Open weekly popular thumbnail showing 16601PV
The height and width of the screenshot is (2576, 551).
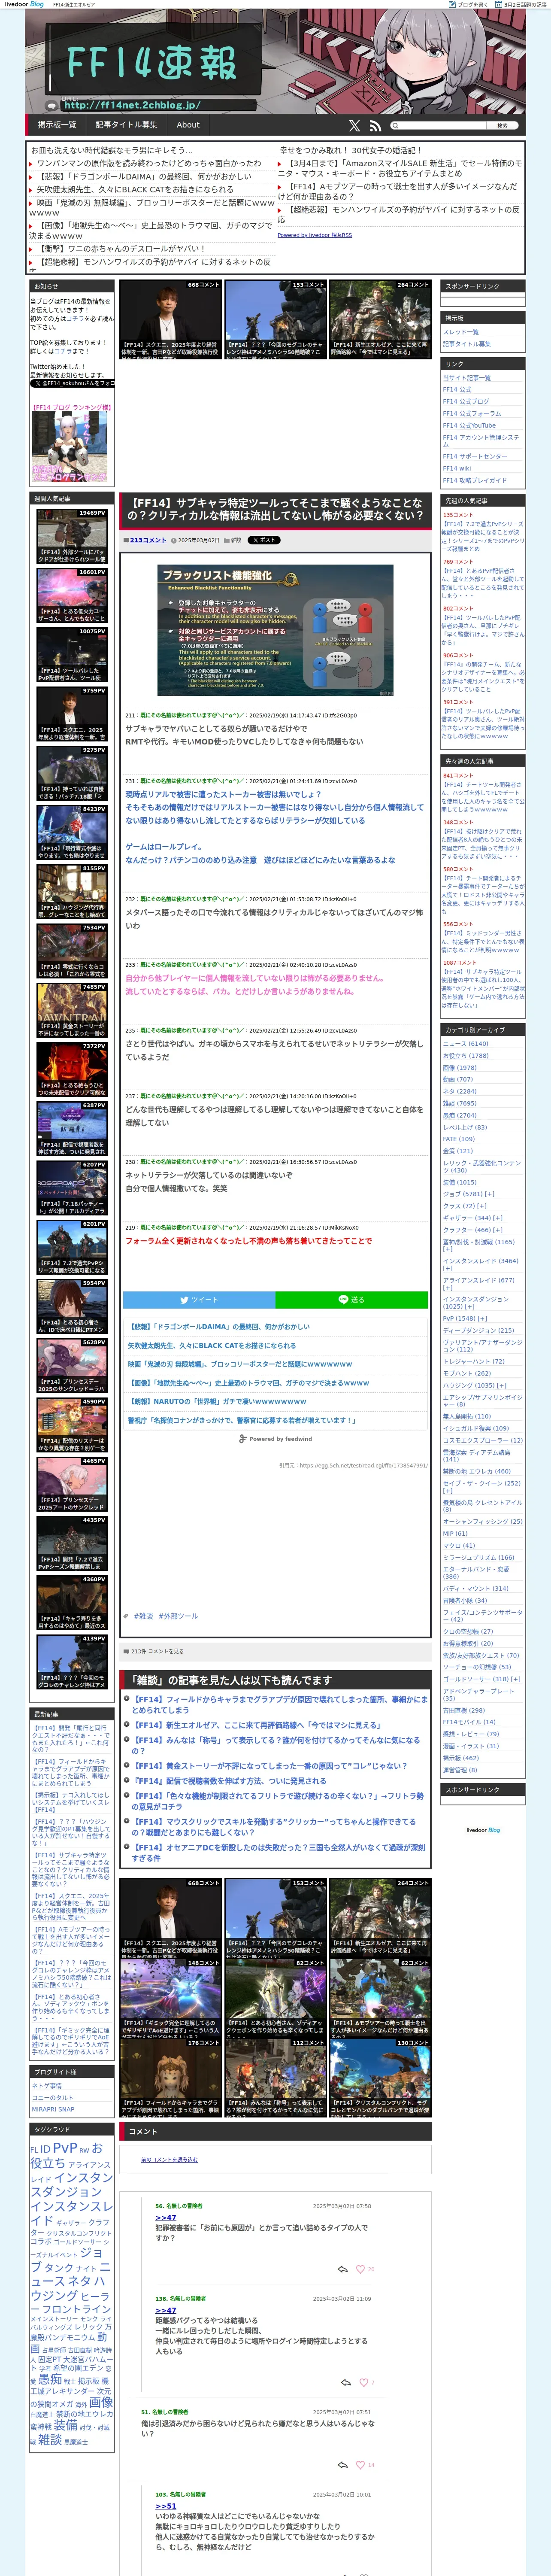coord(72,596)
